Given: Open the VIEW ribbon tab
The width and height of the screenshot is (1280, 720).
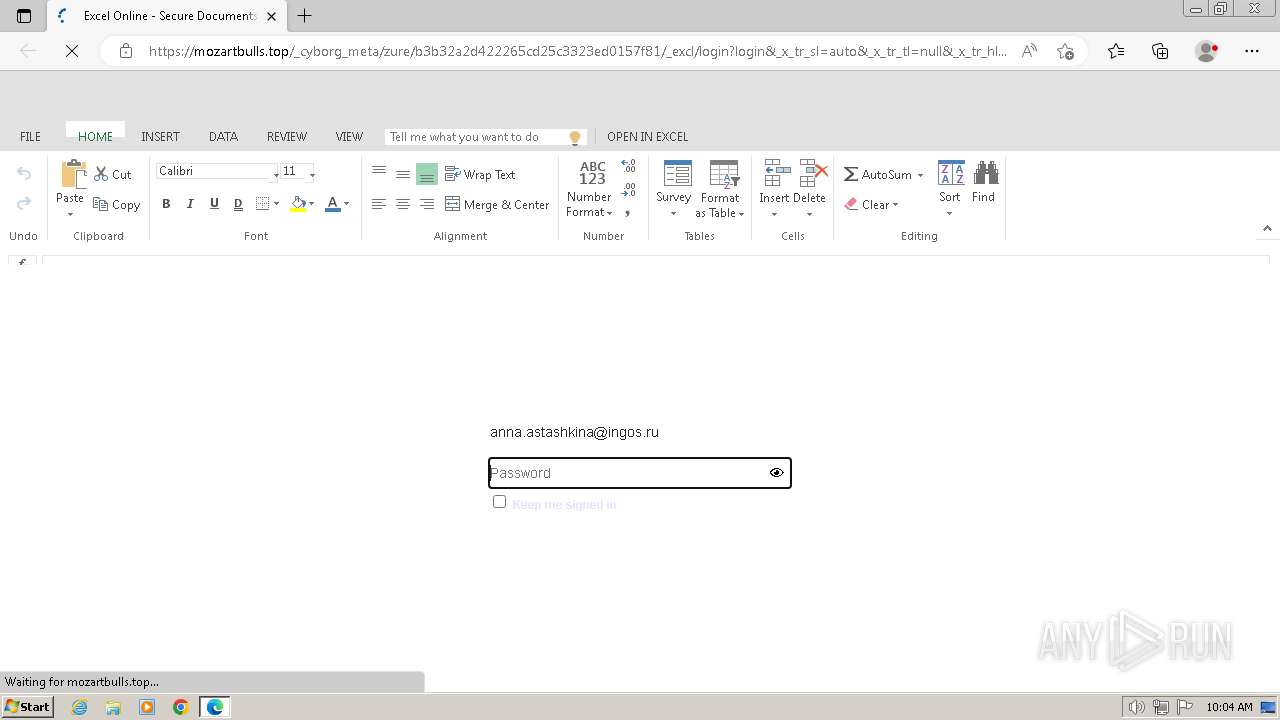Looking at the screenshot, I should pos(349,137).
